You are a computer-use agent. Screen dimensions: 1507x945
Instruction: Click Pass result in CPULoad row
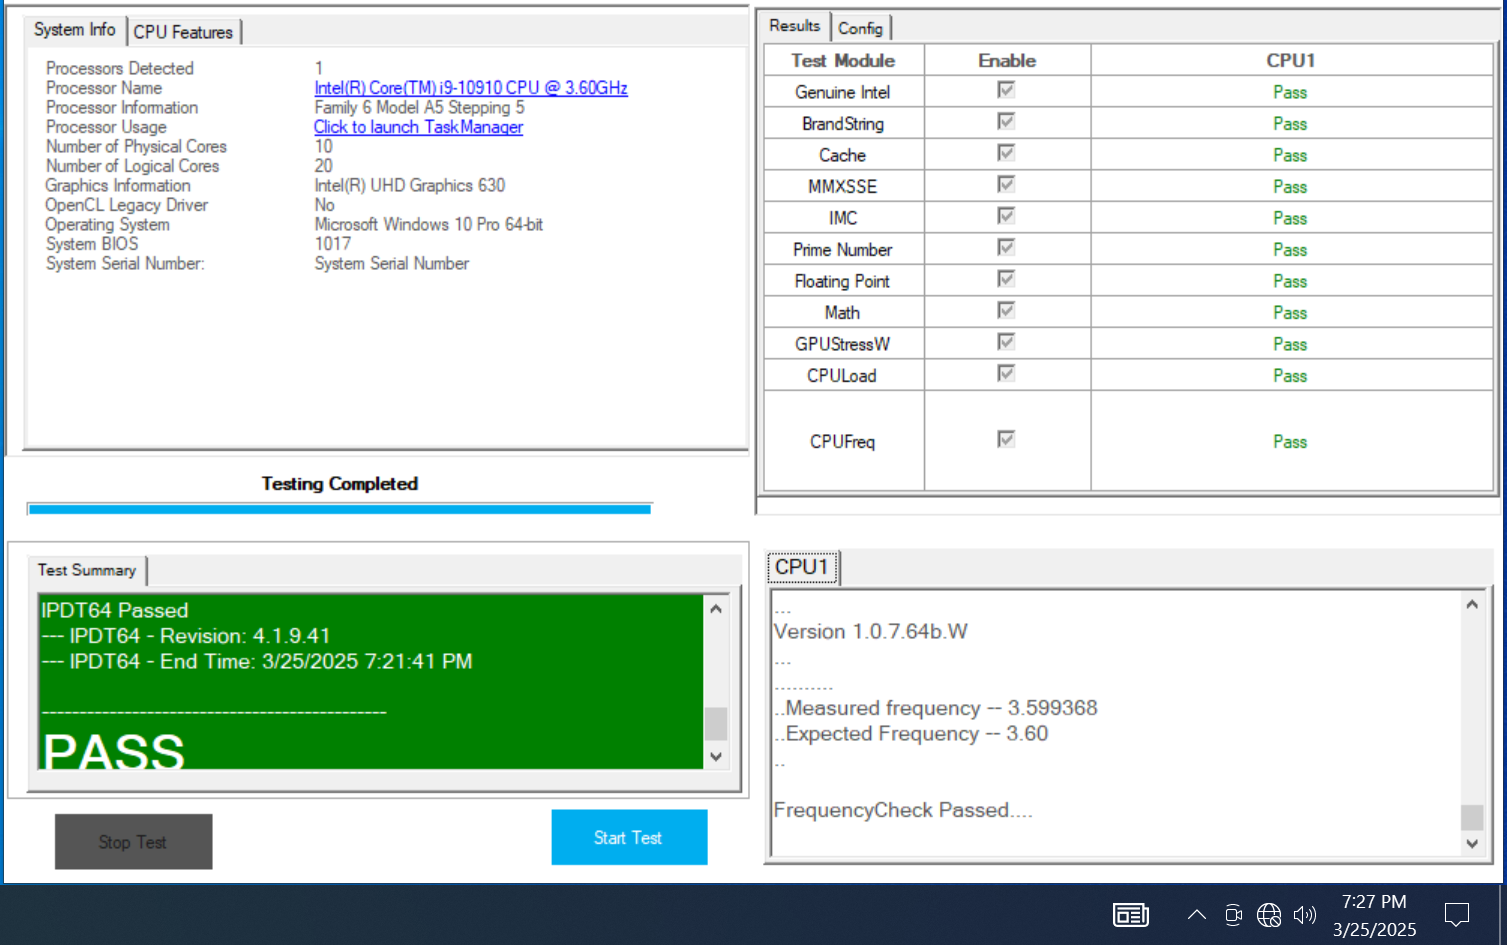(1290, 376)
